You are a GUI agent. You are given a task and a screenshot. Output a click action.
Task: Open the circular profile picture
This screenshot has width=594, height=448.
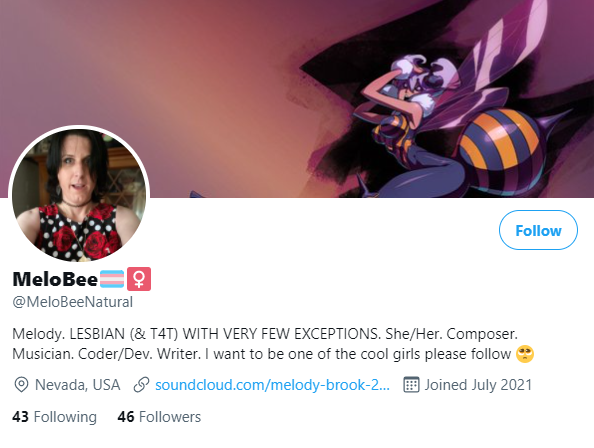79,195
